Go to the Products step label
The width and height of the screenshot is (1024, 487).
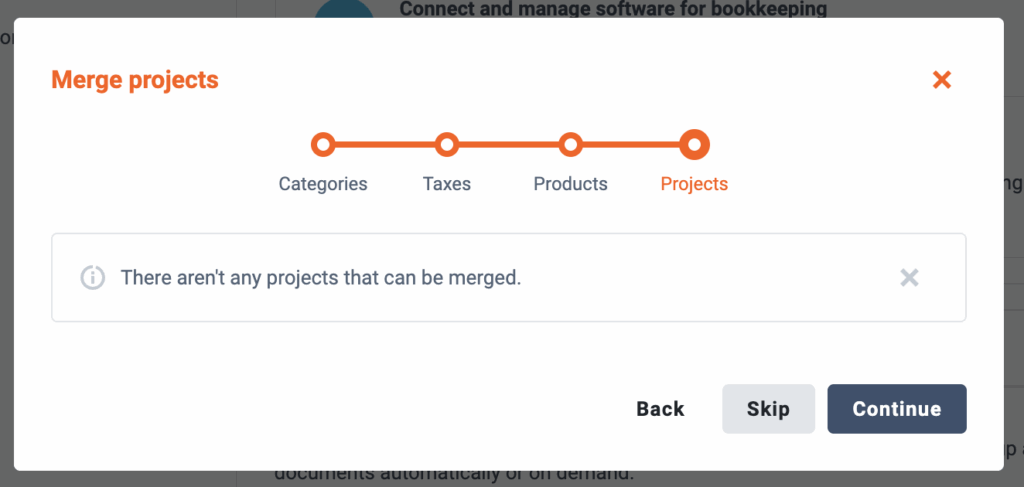point(571,183)
